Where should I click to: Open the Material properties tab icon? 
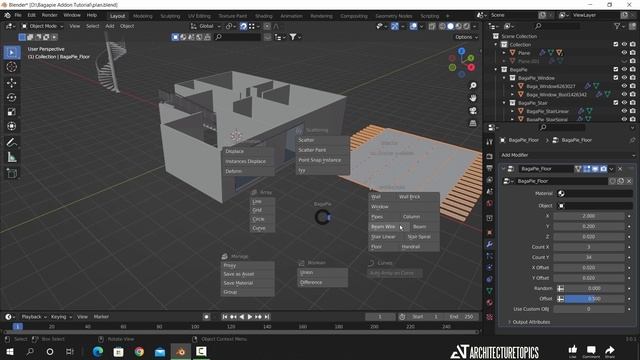coord(489,302)
